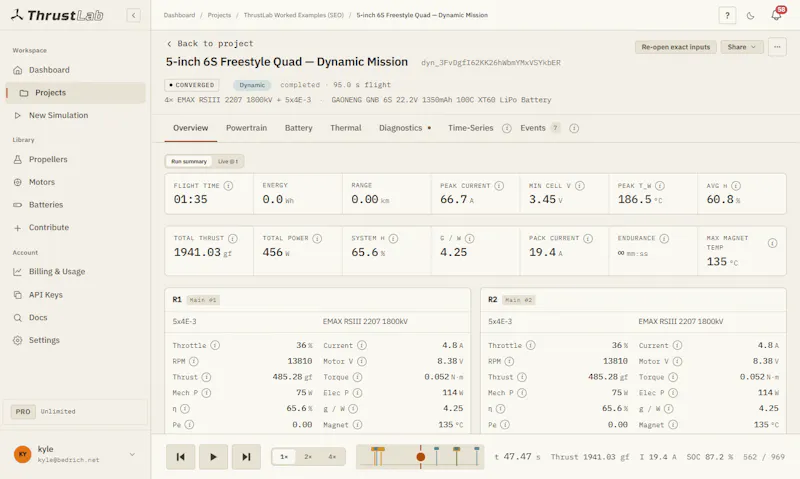Play the simulation timeline

(x=213, y=457)
